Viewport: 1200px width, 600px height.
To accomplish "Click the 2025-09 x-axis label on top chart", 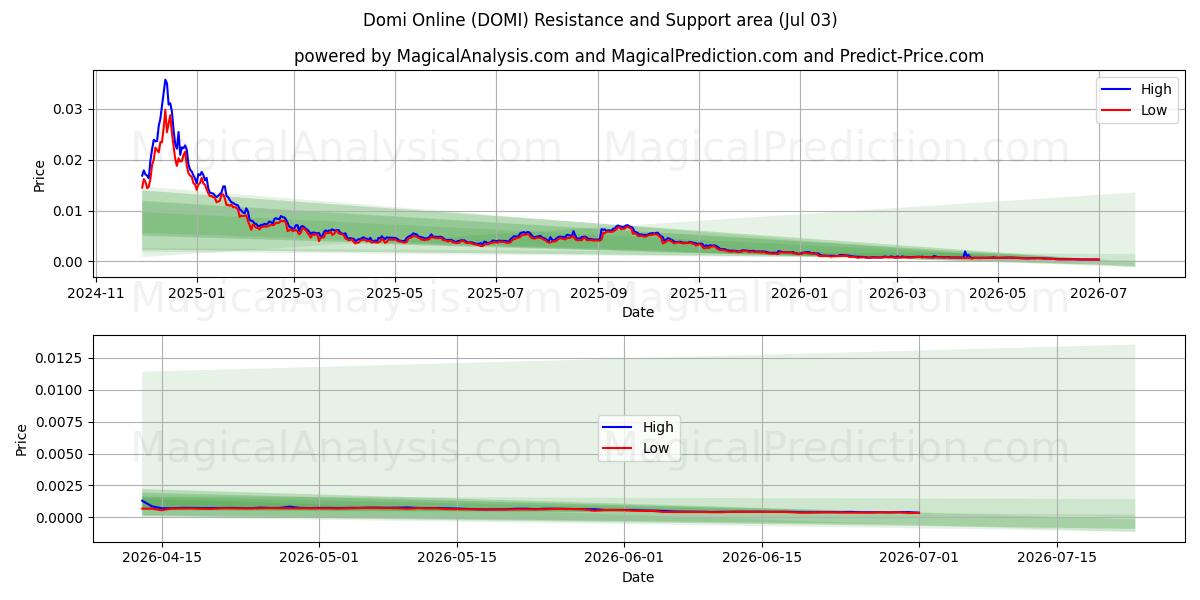I will 598,293.
